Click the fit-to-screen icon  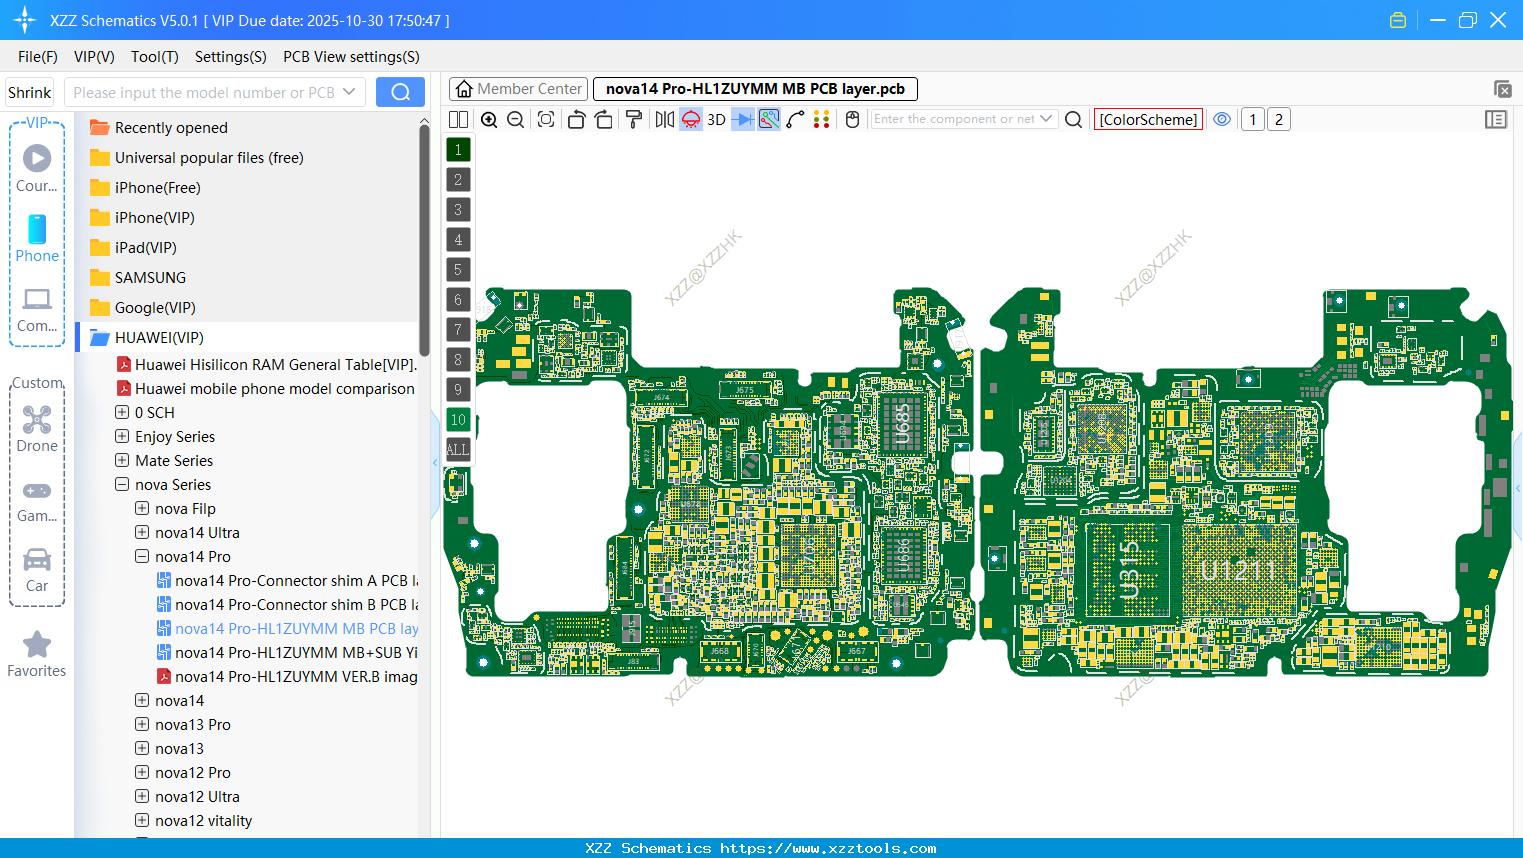coord(546,119)
